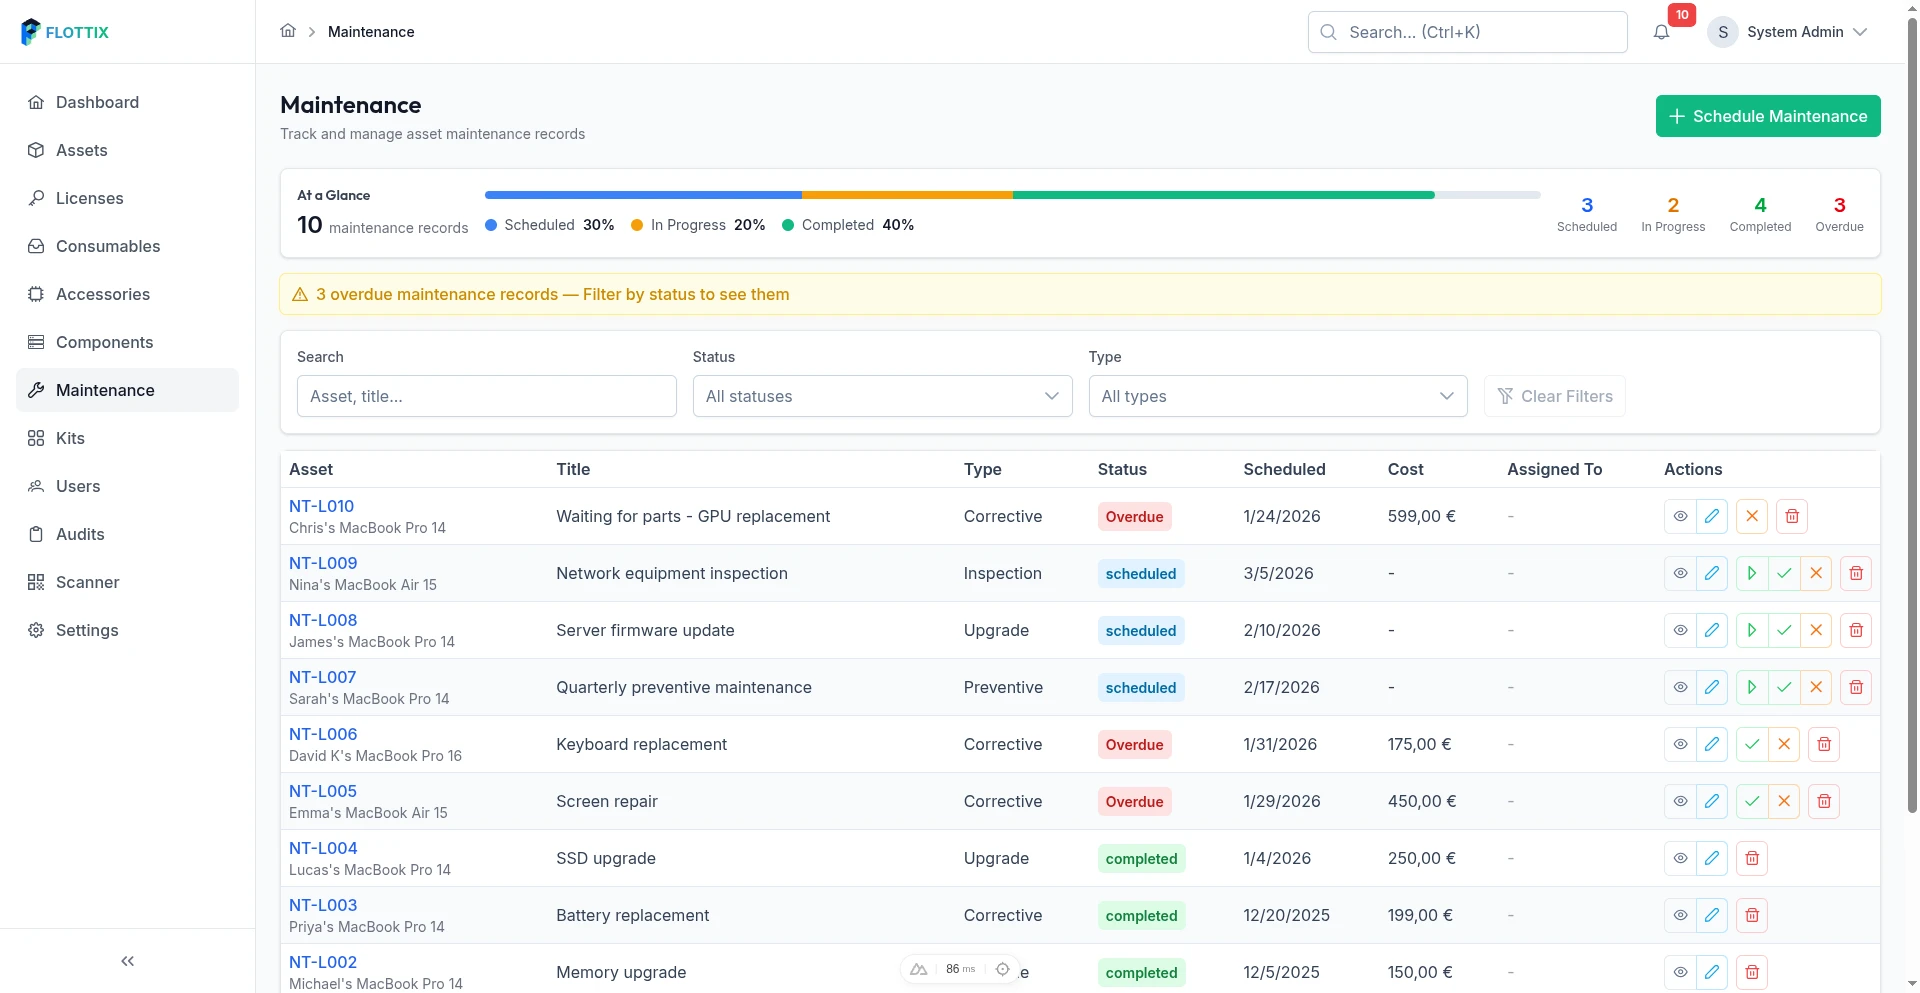Click the Clear Filters funnel icon
The image size is (1920, 993).
click(1509, 396)
